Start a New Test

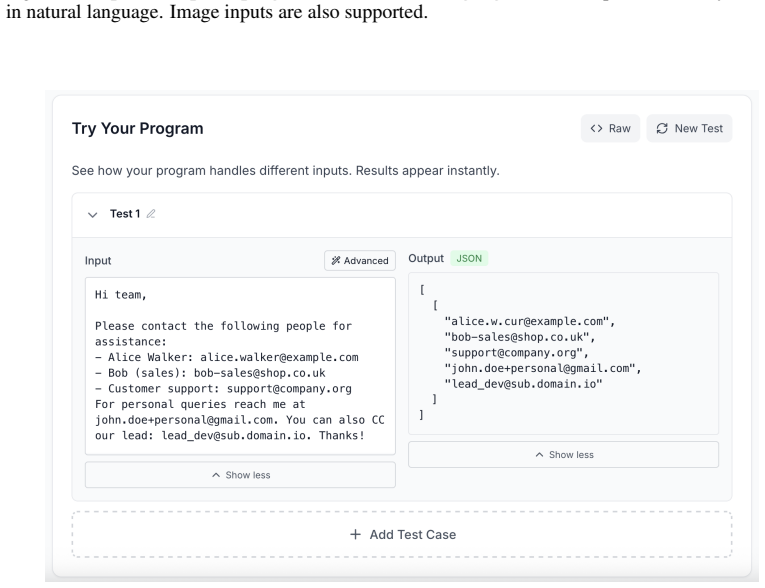tap(689, 128)
